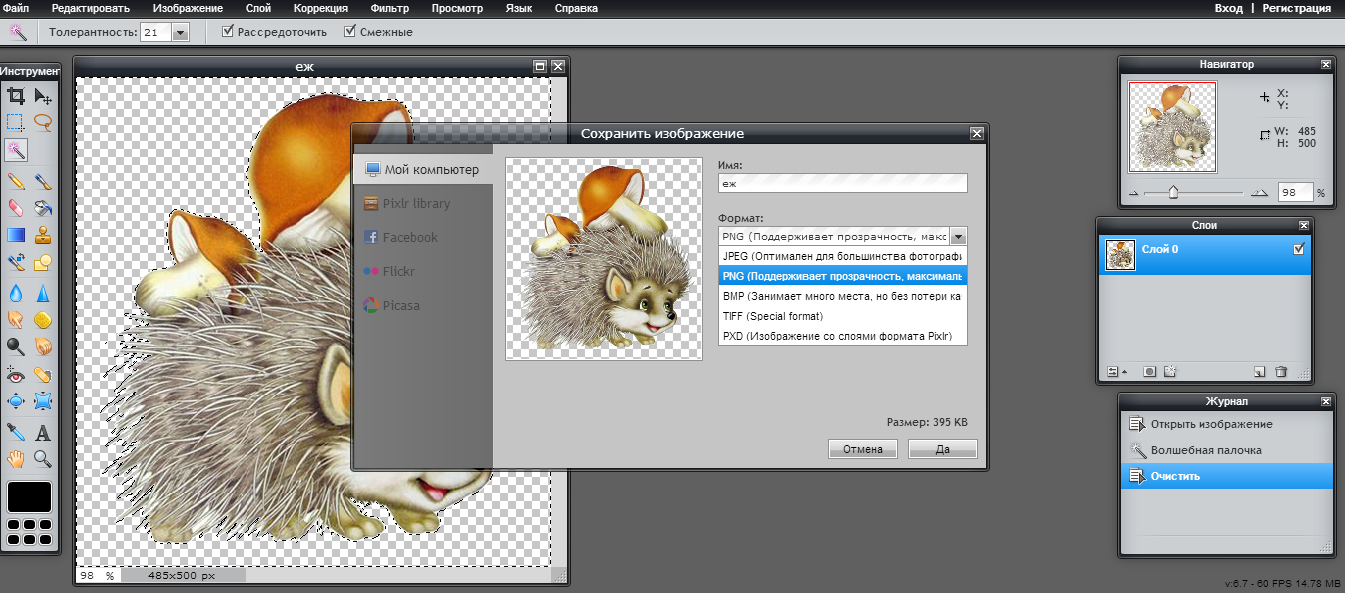Choose the Burn hand tool
1345x593 pixels.
(43, 347)
